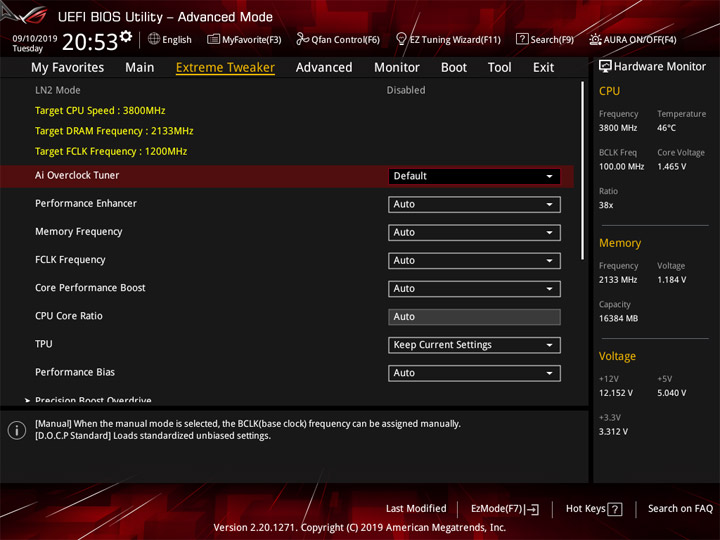Image resolution: width=720 pixels, height=540 pixels.
Task: Click the Memory Capacity 16384 MB value
Action: [x=619, y=319]
